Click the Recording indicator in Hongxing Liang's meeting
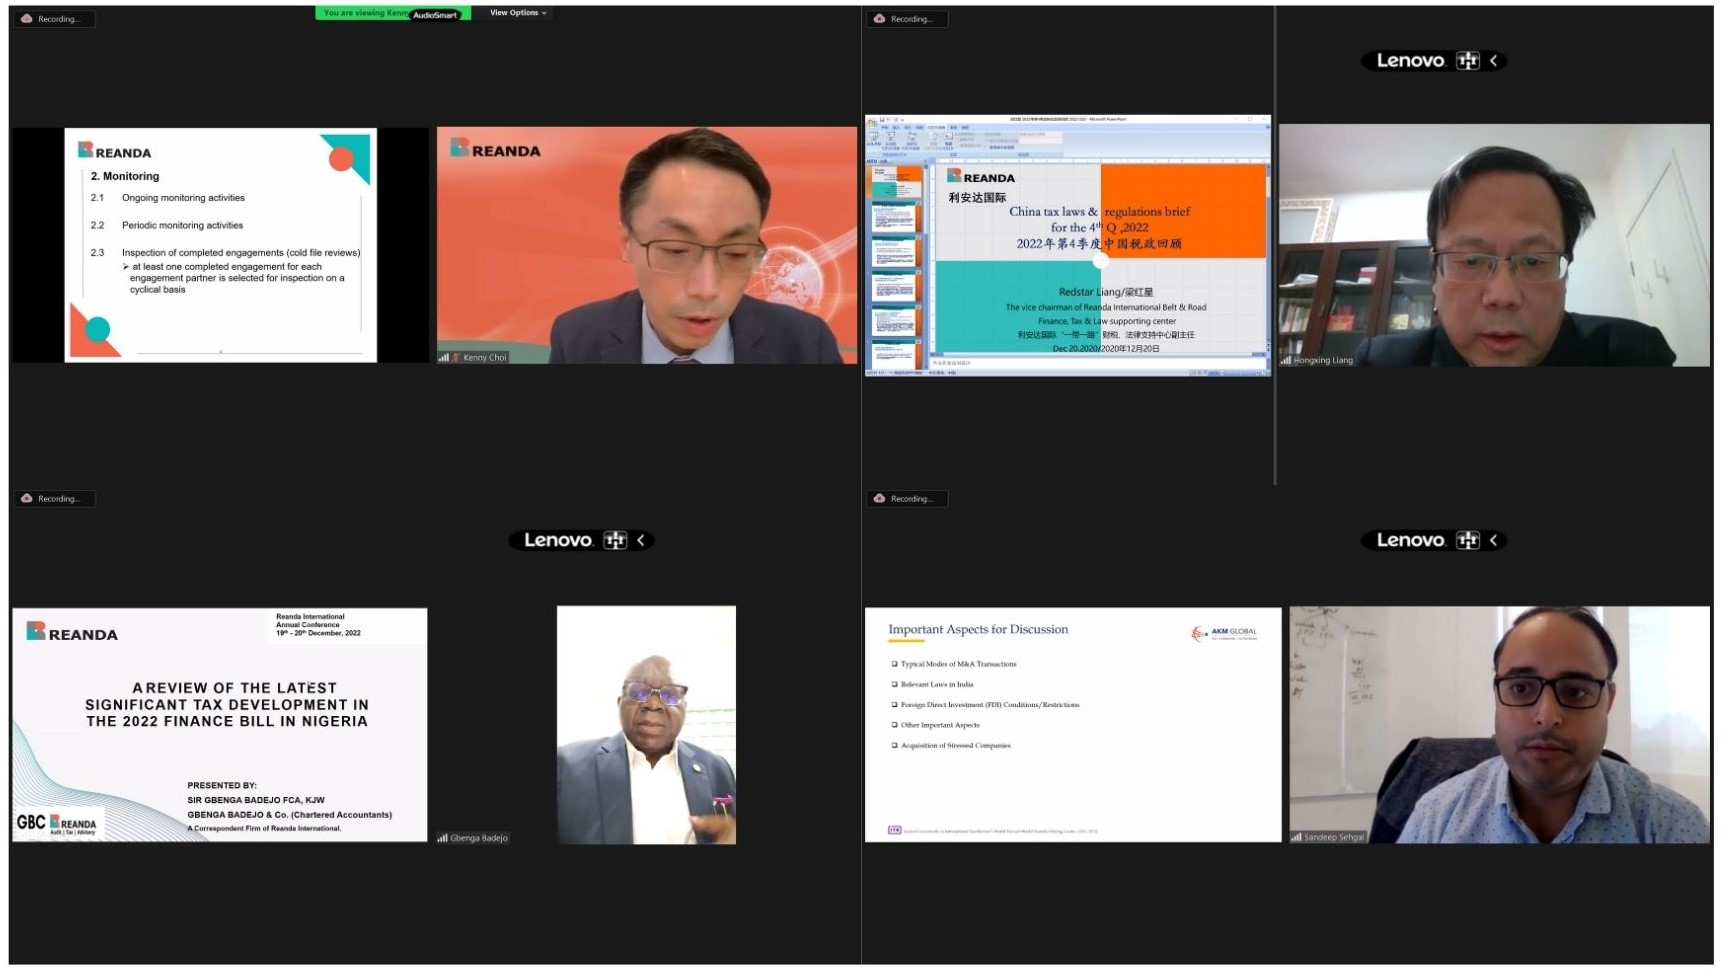Viewport: 1726px width, 971px height. pos(907,19)
